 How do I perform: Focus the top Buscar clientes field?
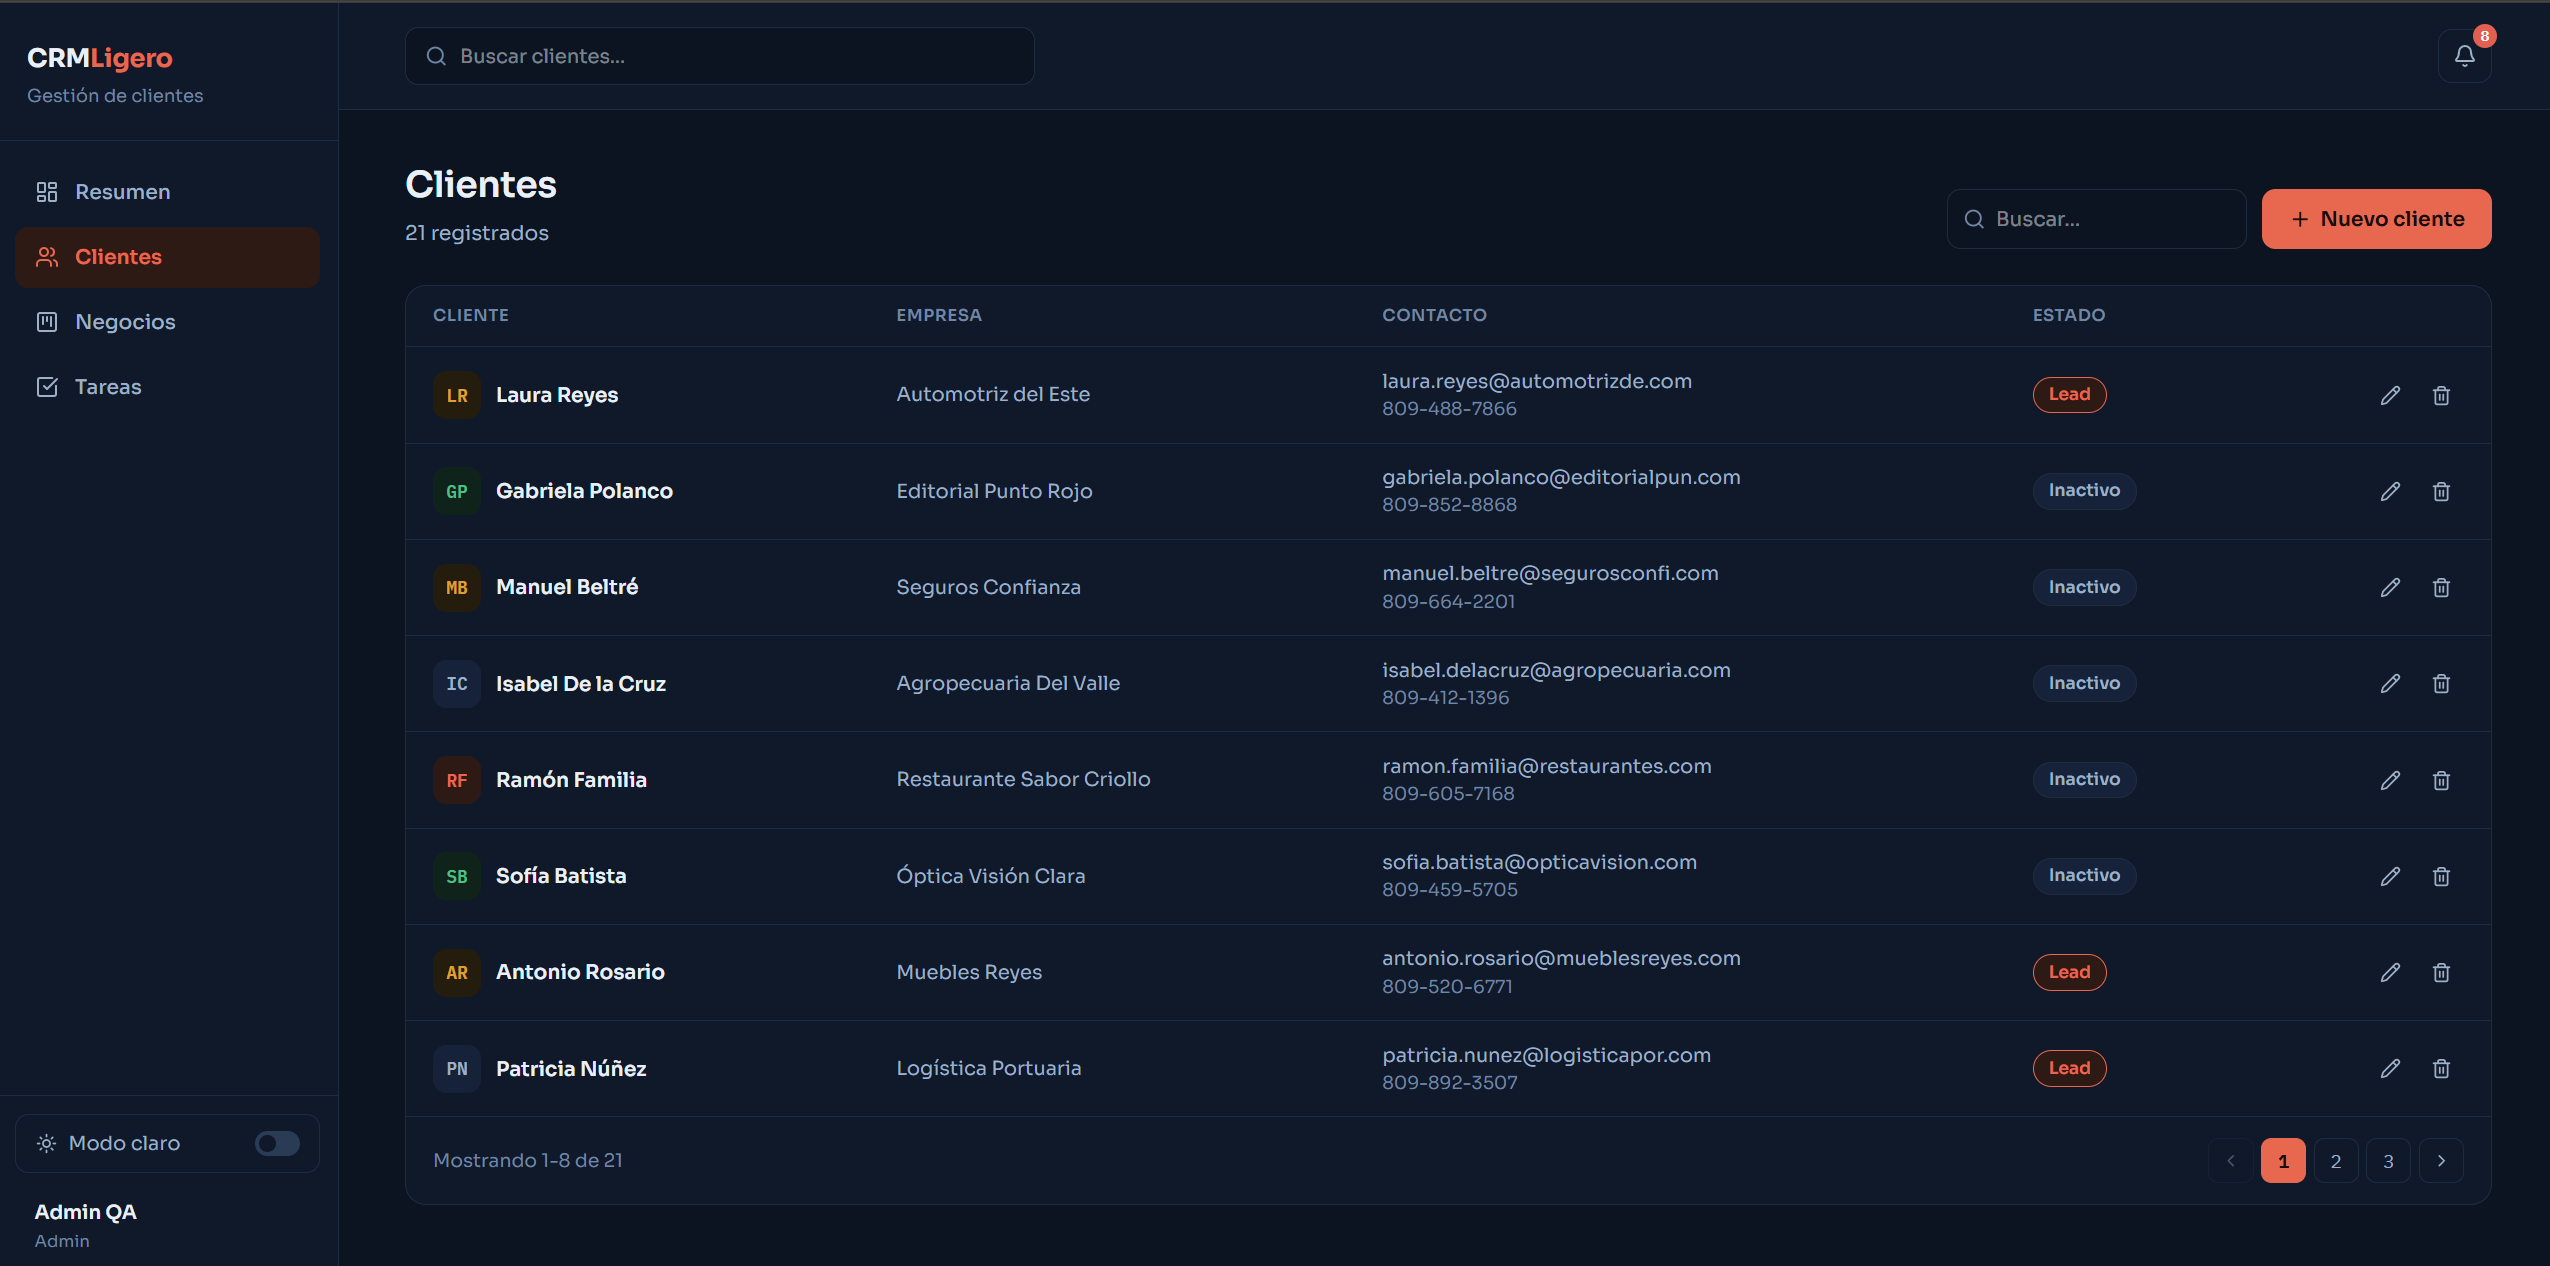719,56
